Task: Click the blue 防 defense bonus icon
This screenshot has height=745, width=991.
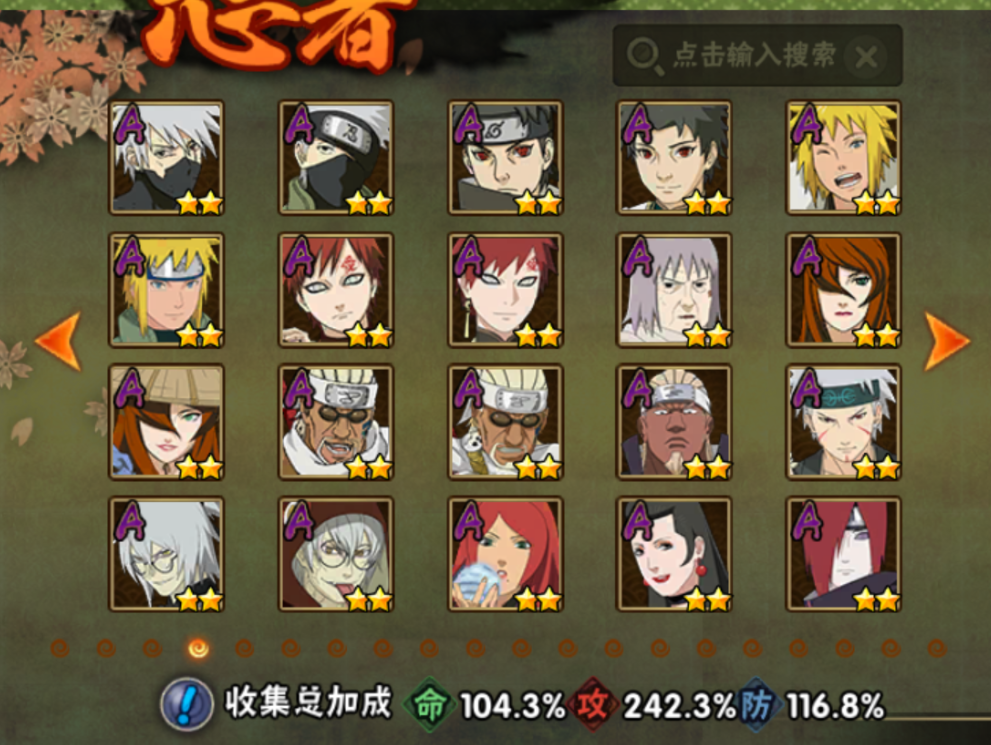Action: coord(757,705)
